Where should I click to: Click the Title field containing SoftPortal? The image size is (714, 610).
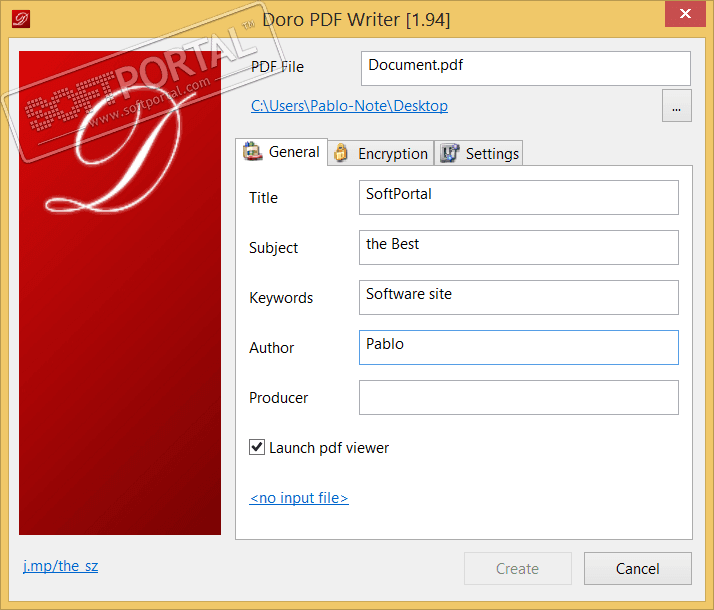pyautogui.click(x=519, y=198)
